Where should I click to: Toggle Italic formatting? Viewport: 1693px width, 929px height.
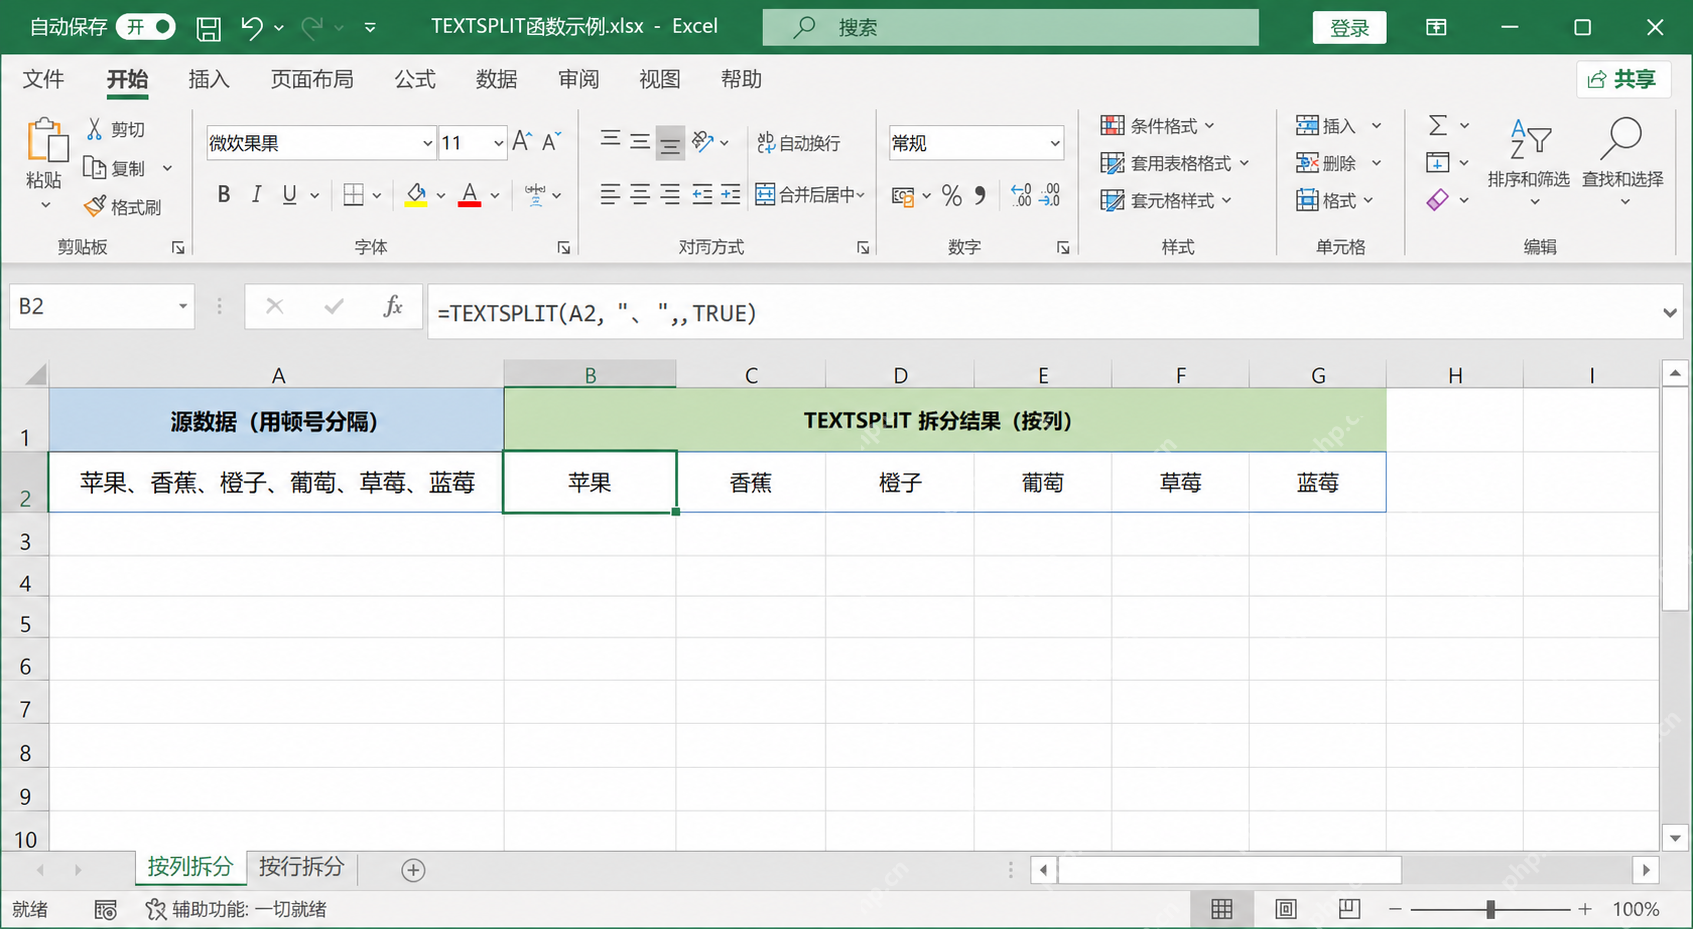coord(257,195)
